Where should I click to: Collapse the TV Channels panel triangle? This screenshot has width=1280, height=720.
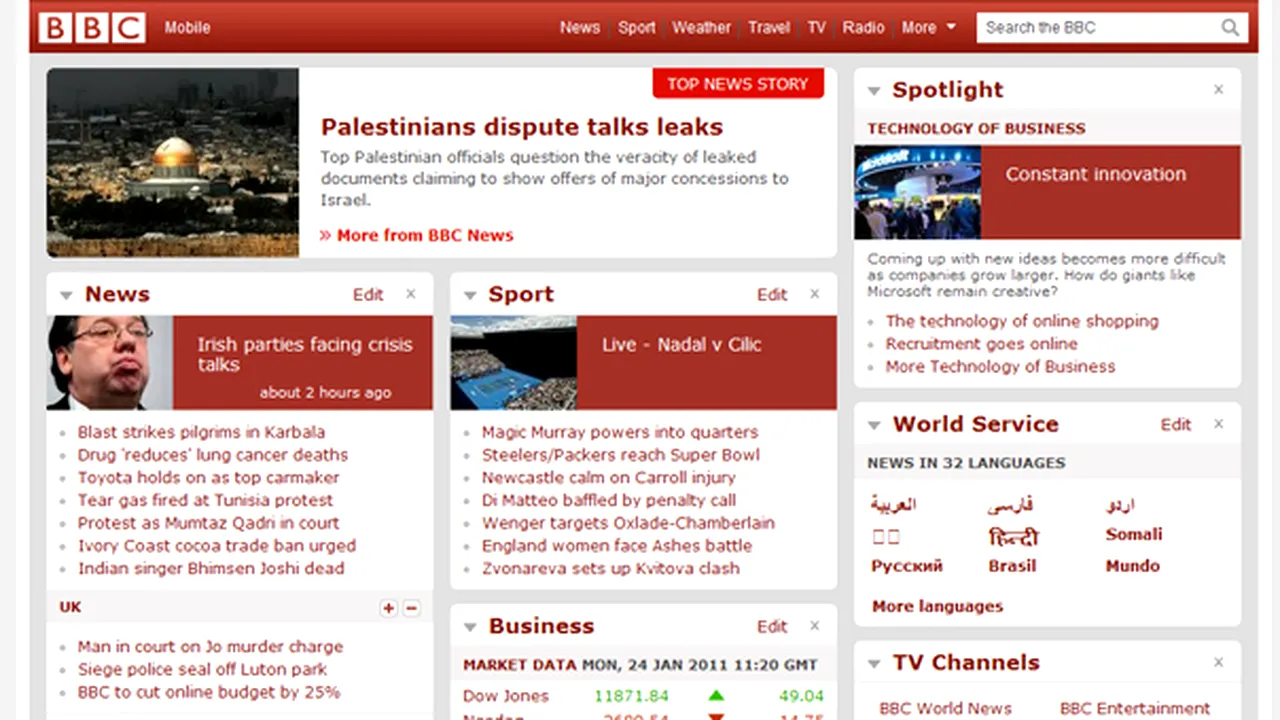click(x=874, y=663)
